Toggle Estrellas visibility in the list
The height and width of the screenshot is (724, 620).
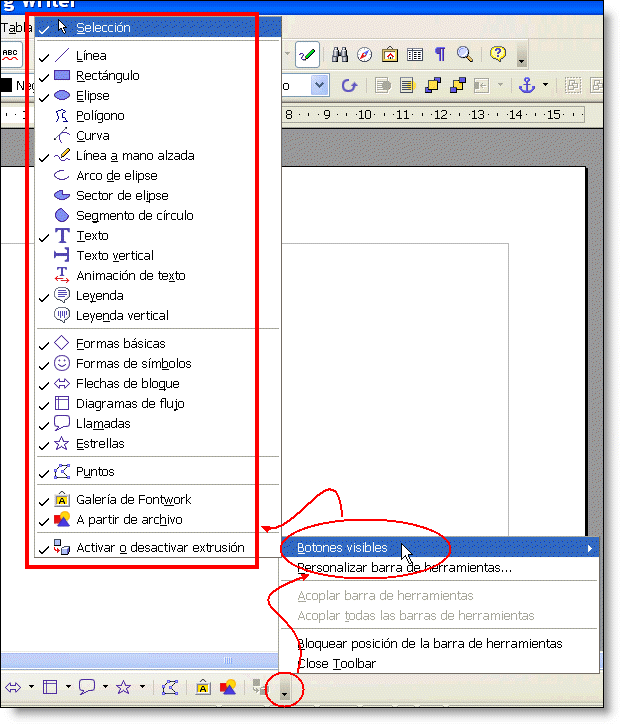(100, 444)
